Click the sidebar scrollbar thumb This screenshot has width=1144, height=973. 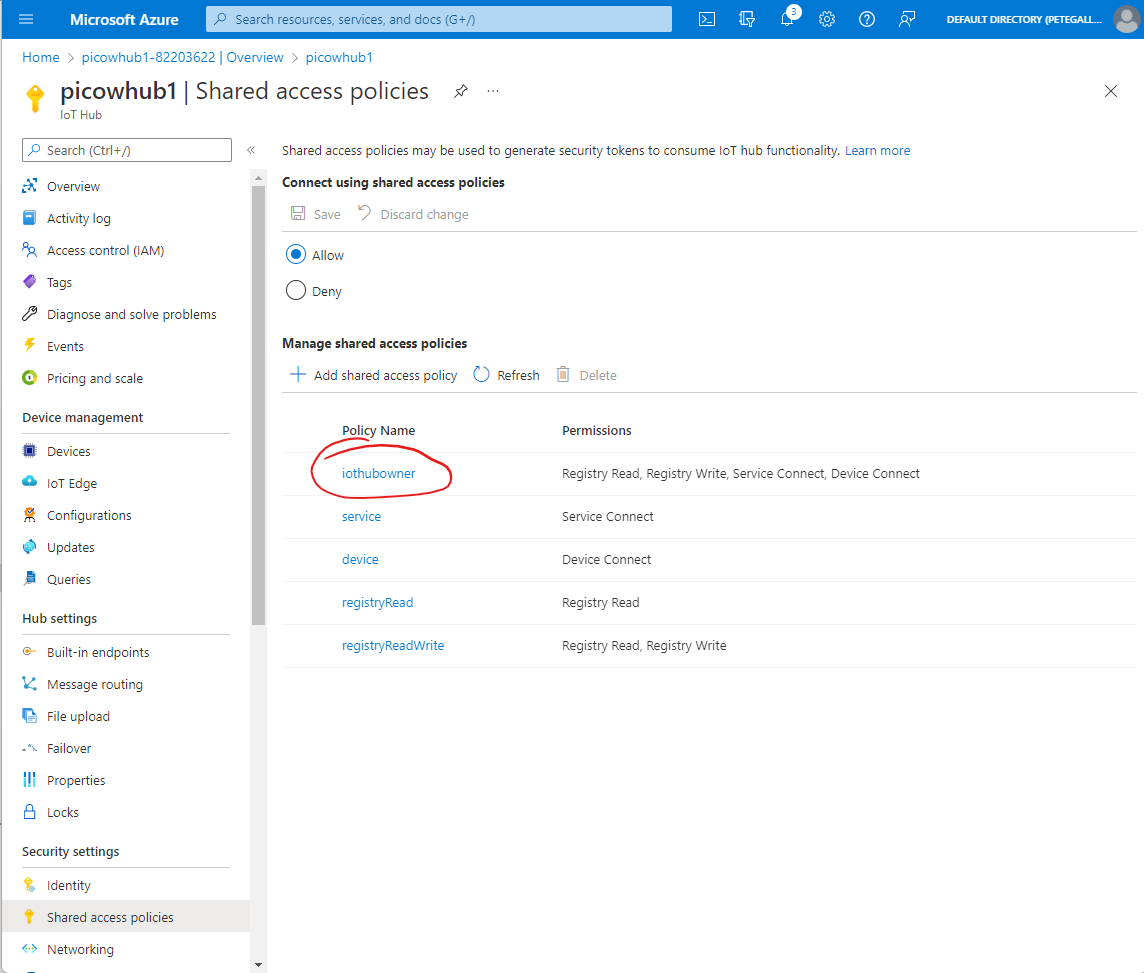pyautogui.click(x=258, y=405)
